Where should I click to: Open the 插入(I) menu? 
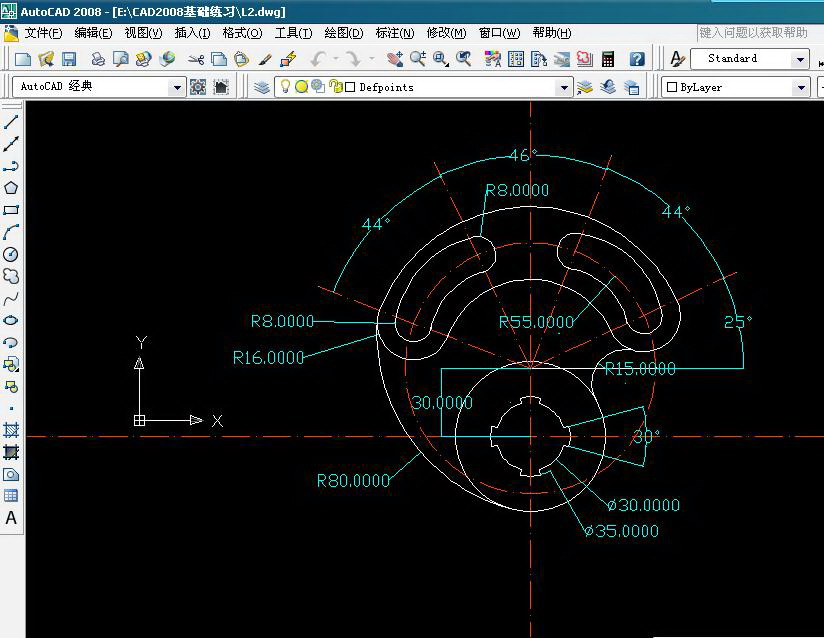pyautogui.click(x=192, y=33)
